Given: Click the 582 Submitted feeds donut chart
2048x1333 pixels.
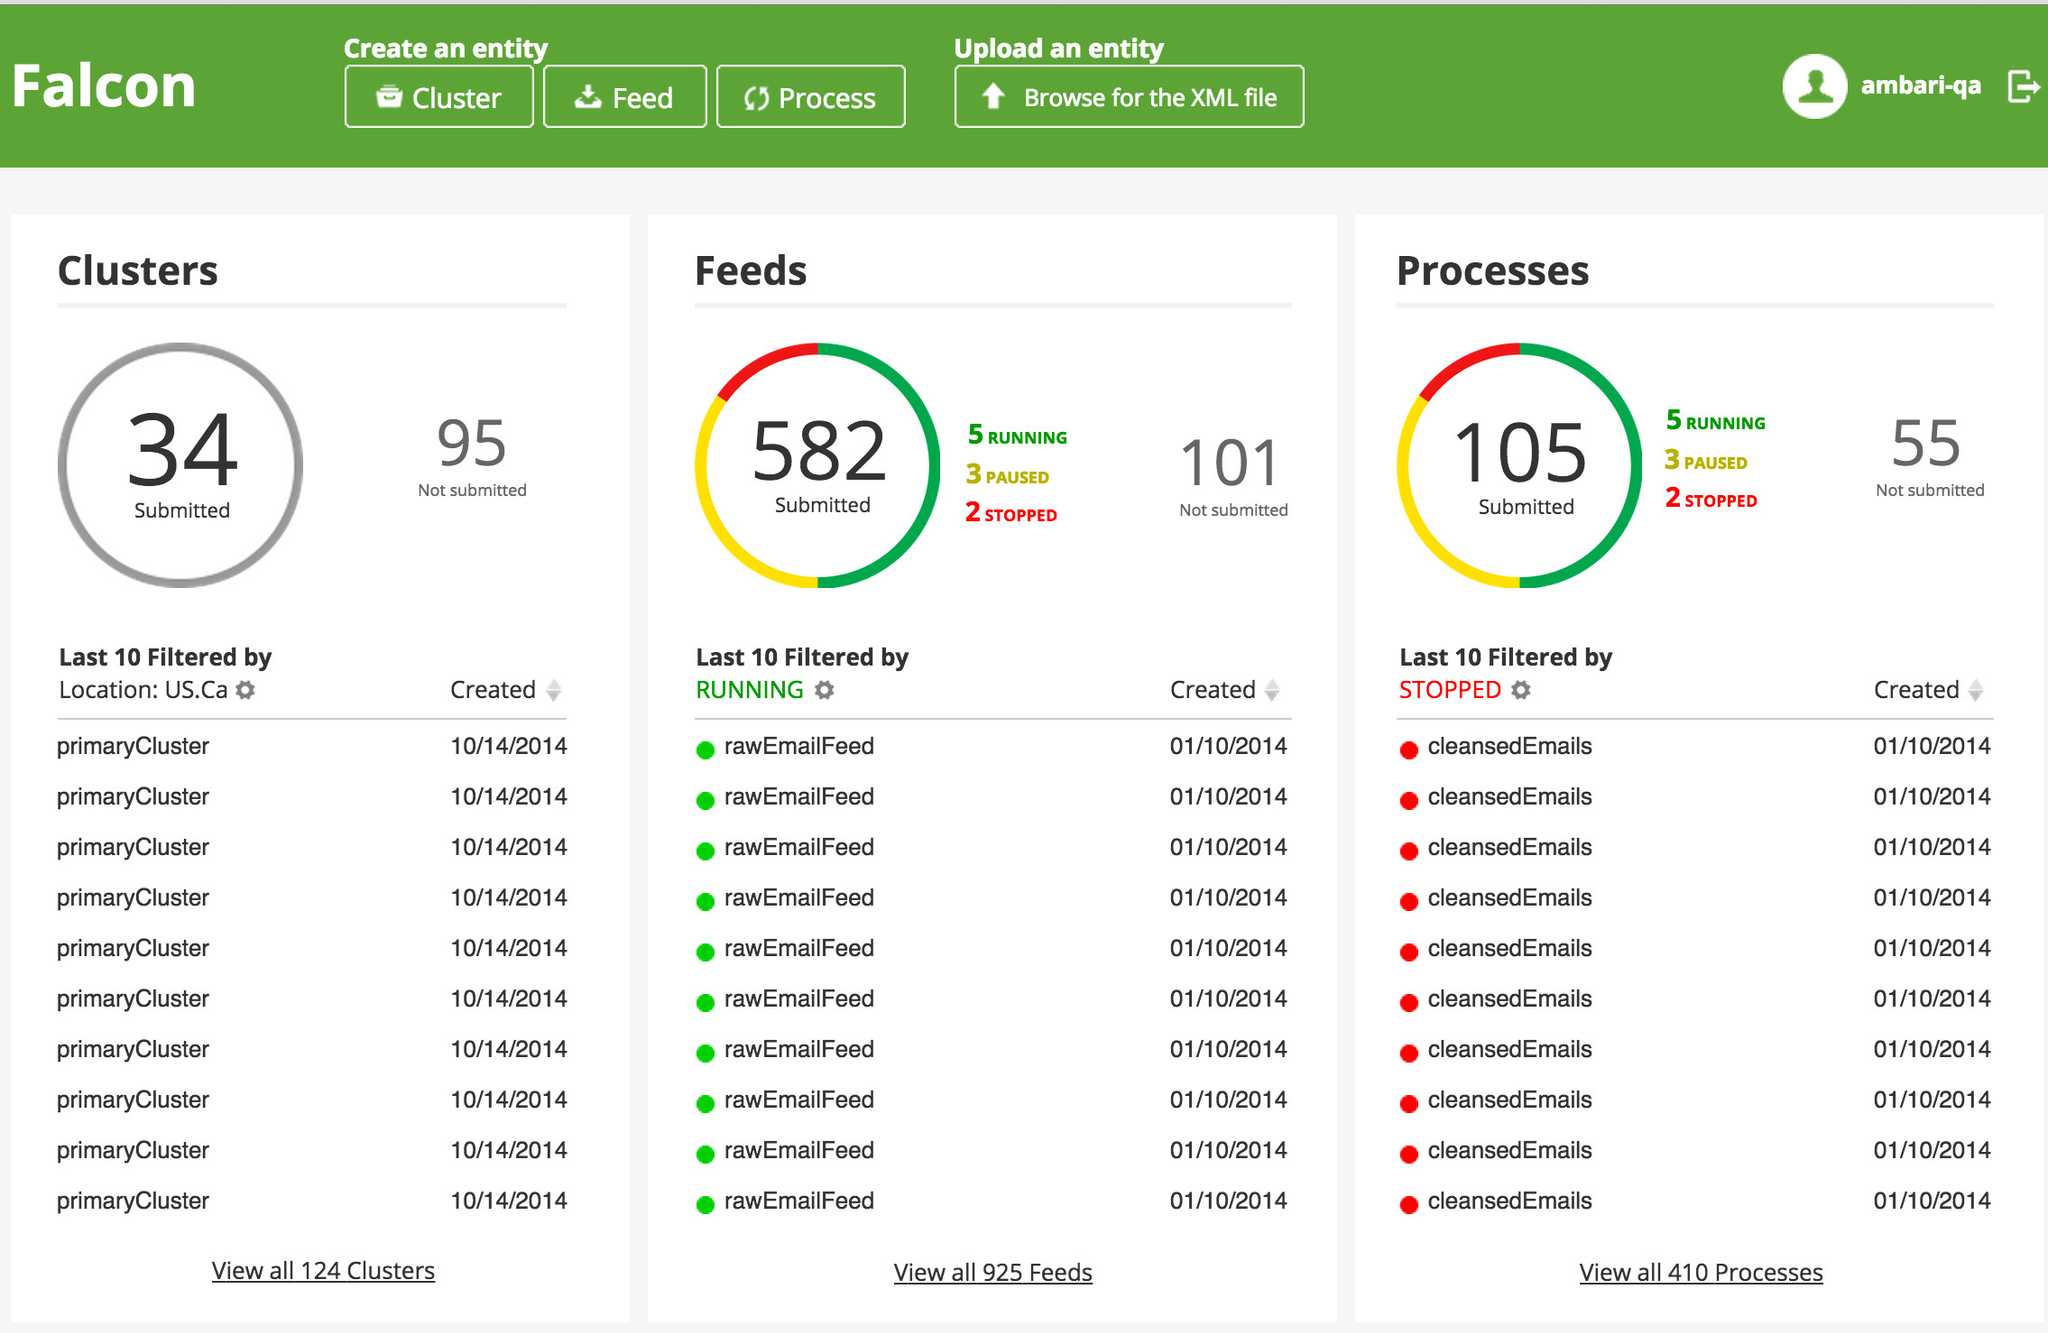Looking at the screenshot, I should (x=818, y=465).
